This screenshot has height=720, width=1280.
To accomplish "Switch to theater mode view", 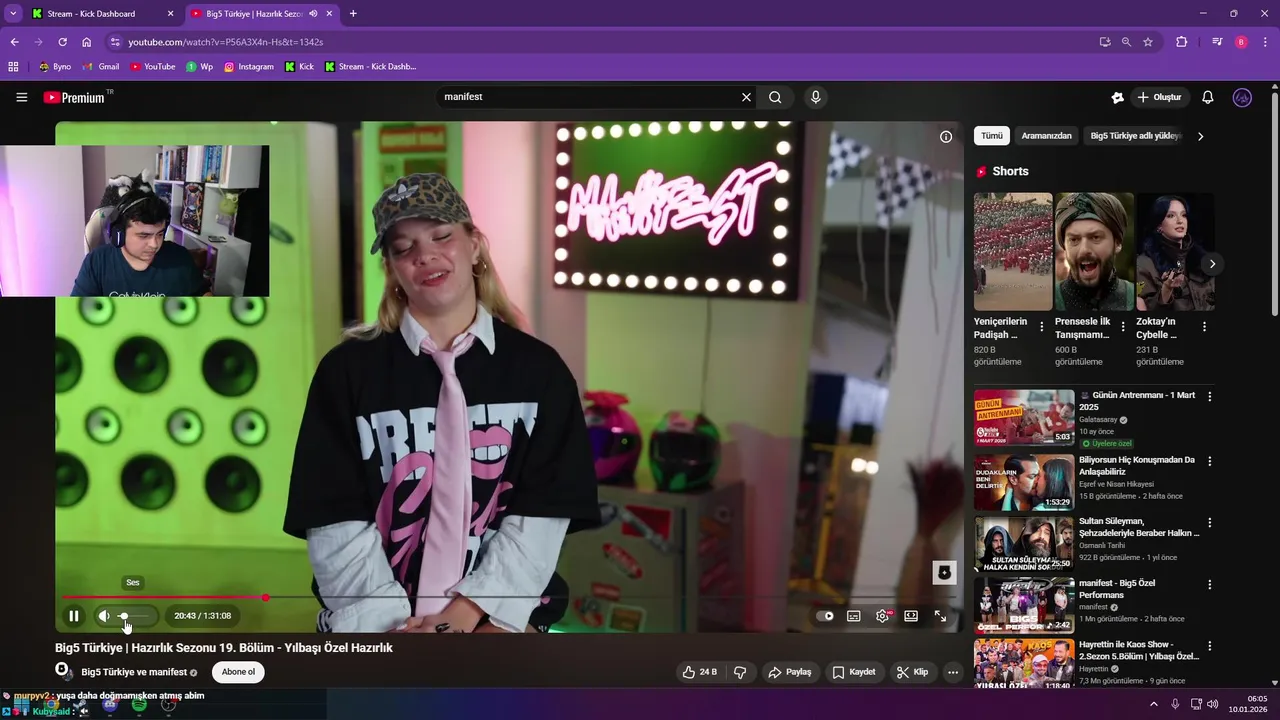I will point(911,616).
